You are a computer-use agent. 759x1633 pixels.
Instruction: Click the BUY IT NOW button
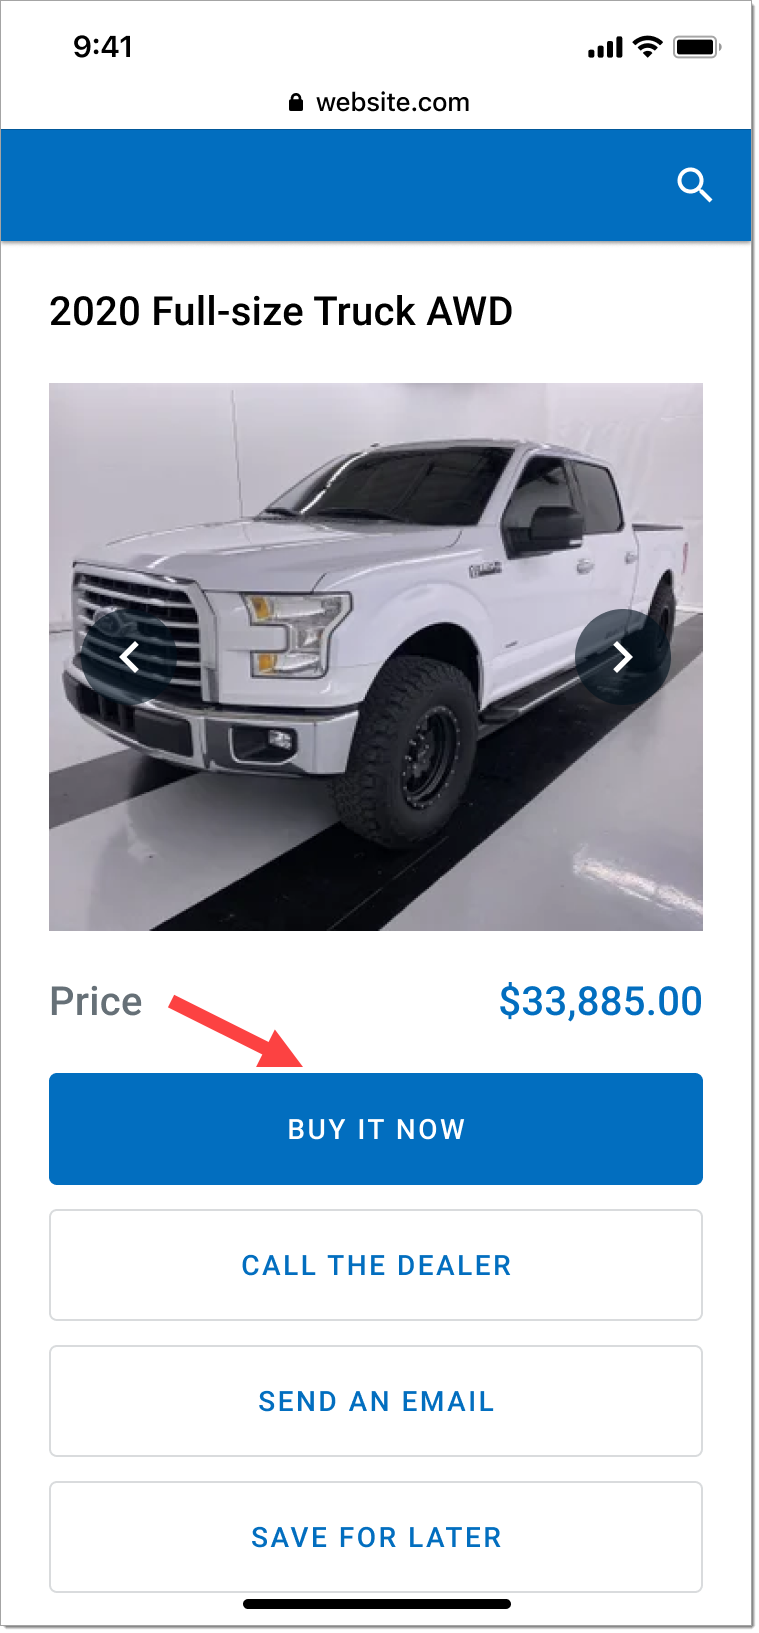click(376, 1129)
